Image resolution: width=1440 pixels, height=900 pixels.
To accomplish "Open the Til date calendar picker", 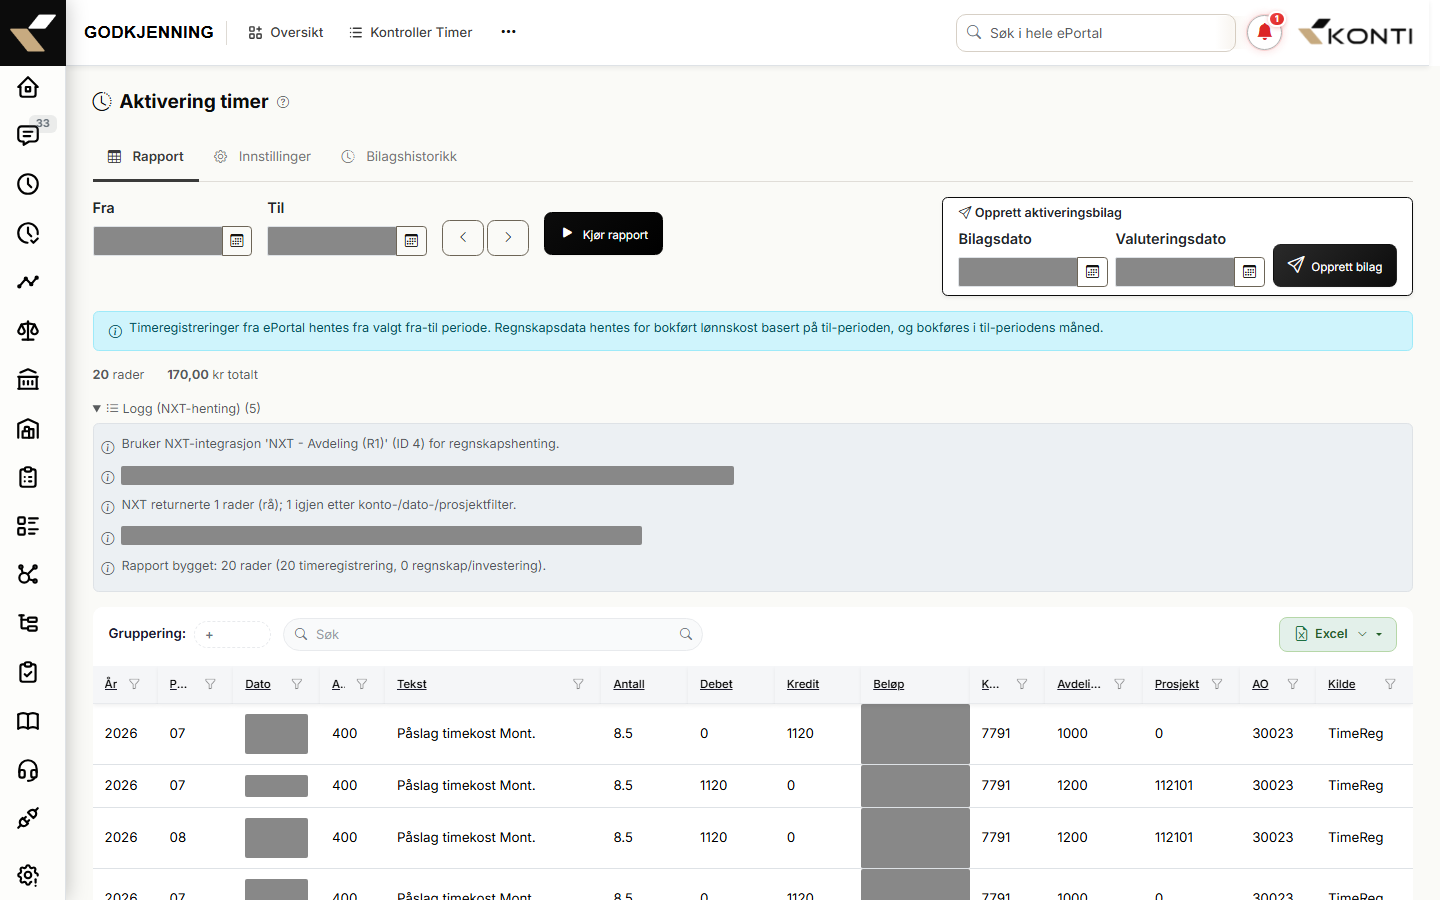I will (x=412, y=241).
